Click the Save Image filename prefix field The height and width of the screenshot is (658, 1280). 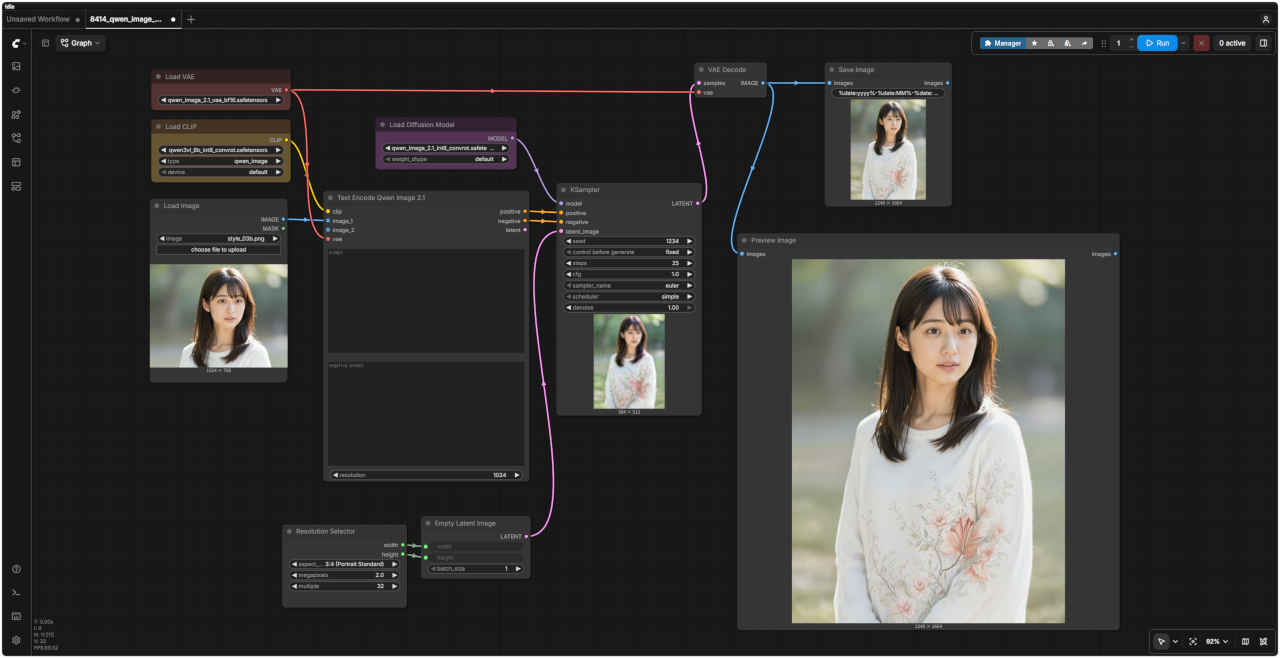(888, 93)
